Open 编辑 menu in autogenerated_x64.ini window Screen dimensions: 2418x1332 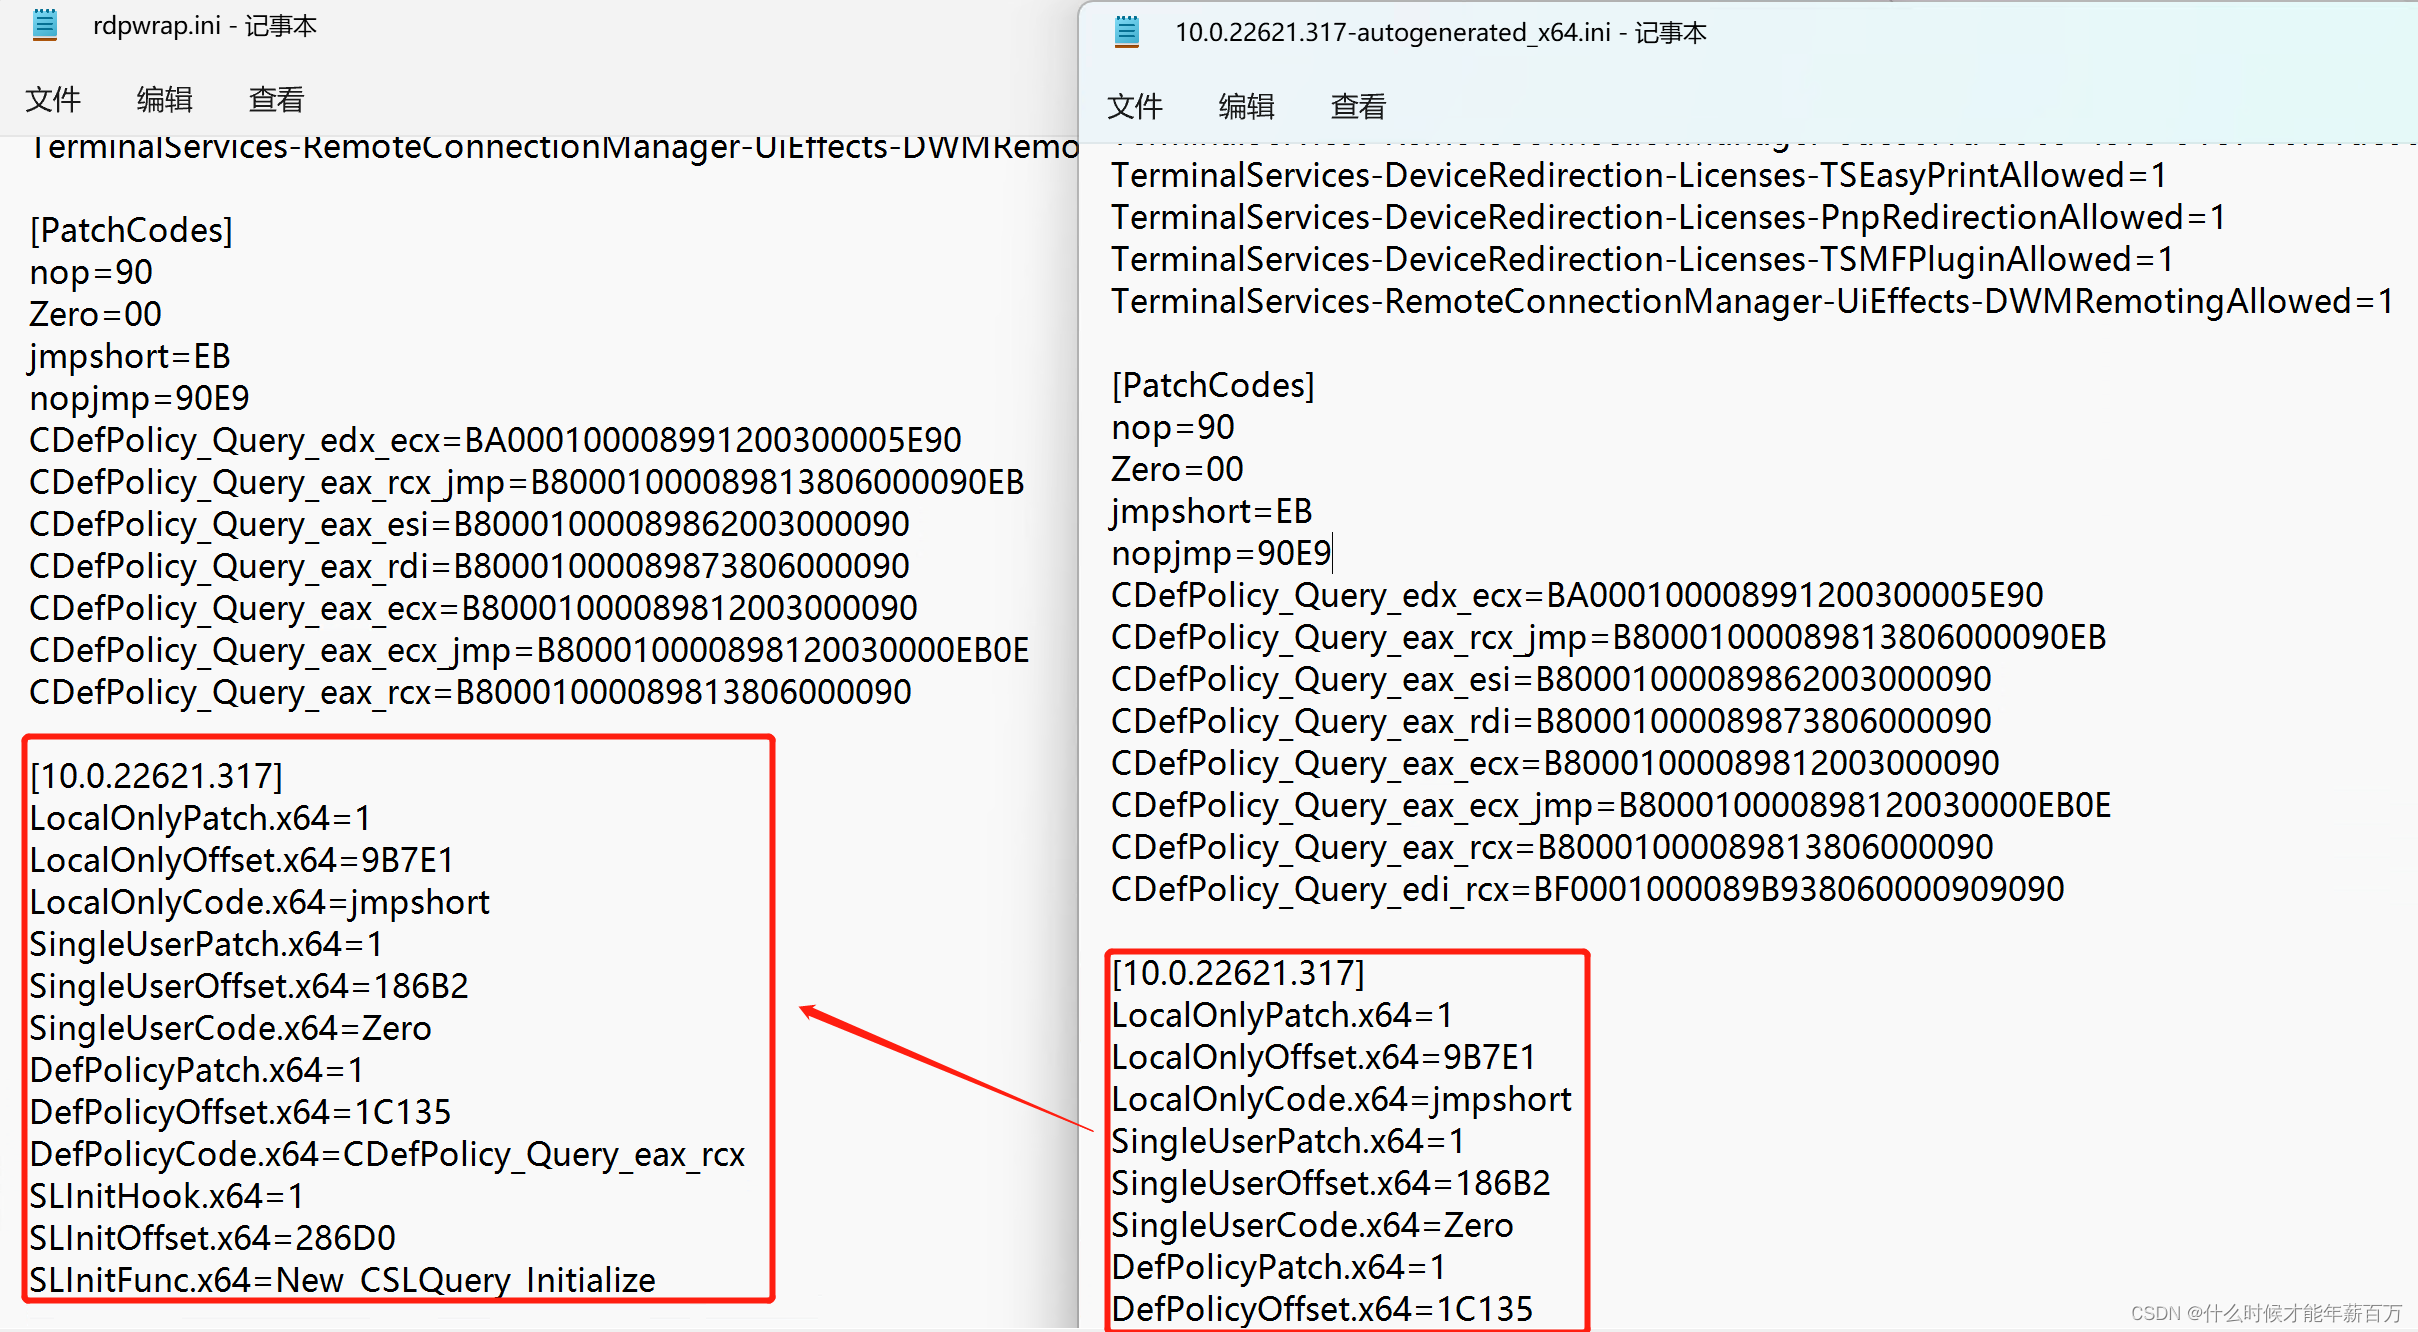point(1246,106)
